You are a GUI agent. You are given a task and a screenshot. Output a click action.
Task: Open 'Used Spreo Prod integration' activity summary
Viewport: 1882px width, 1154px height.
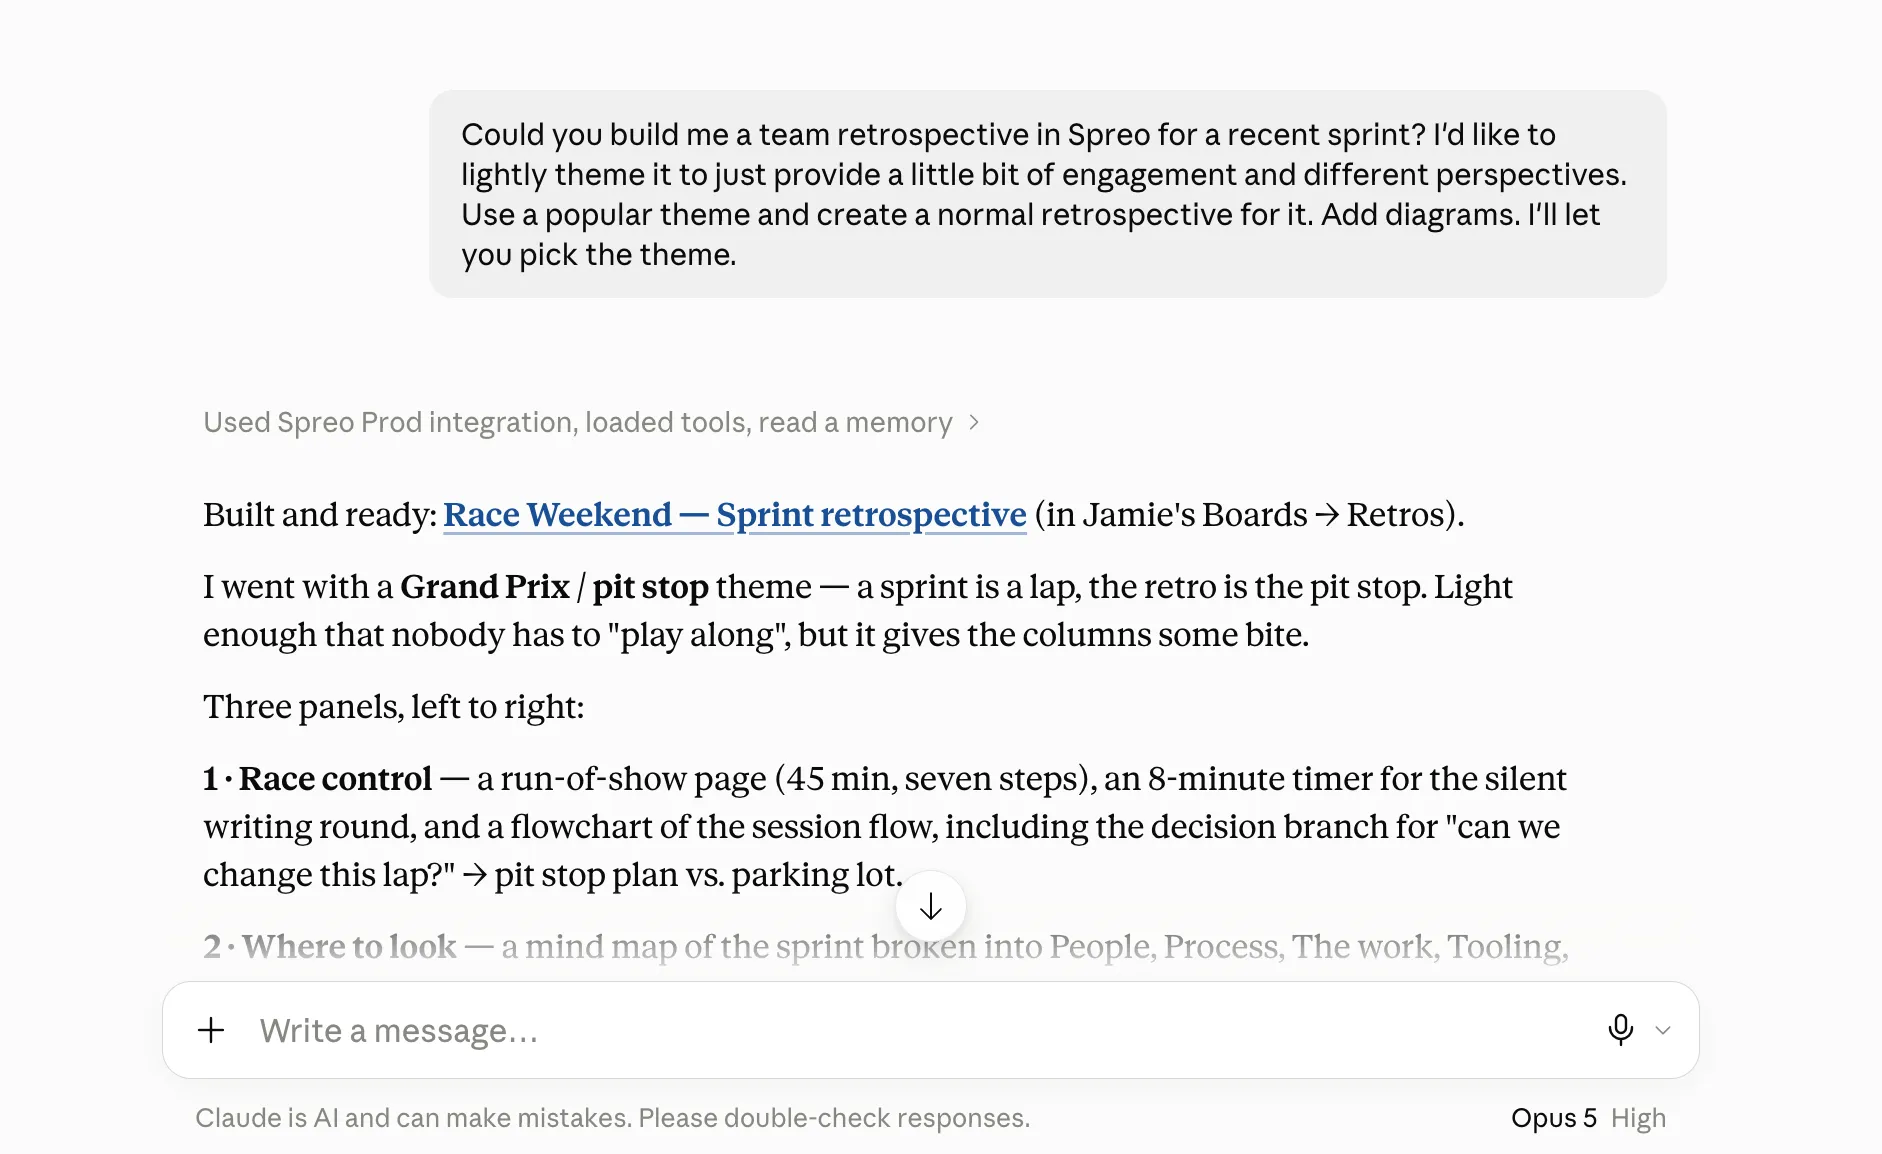tap(578, 423)
